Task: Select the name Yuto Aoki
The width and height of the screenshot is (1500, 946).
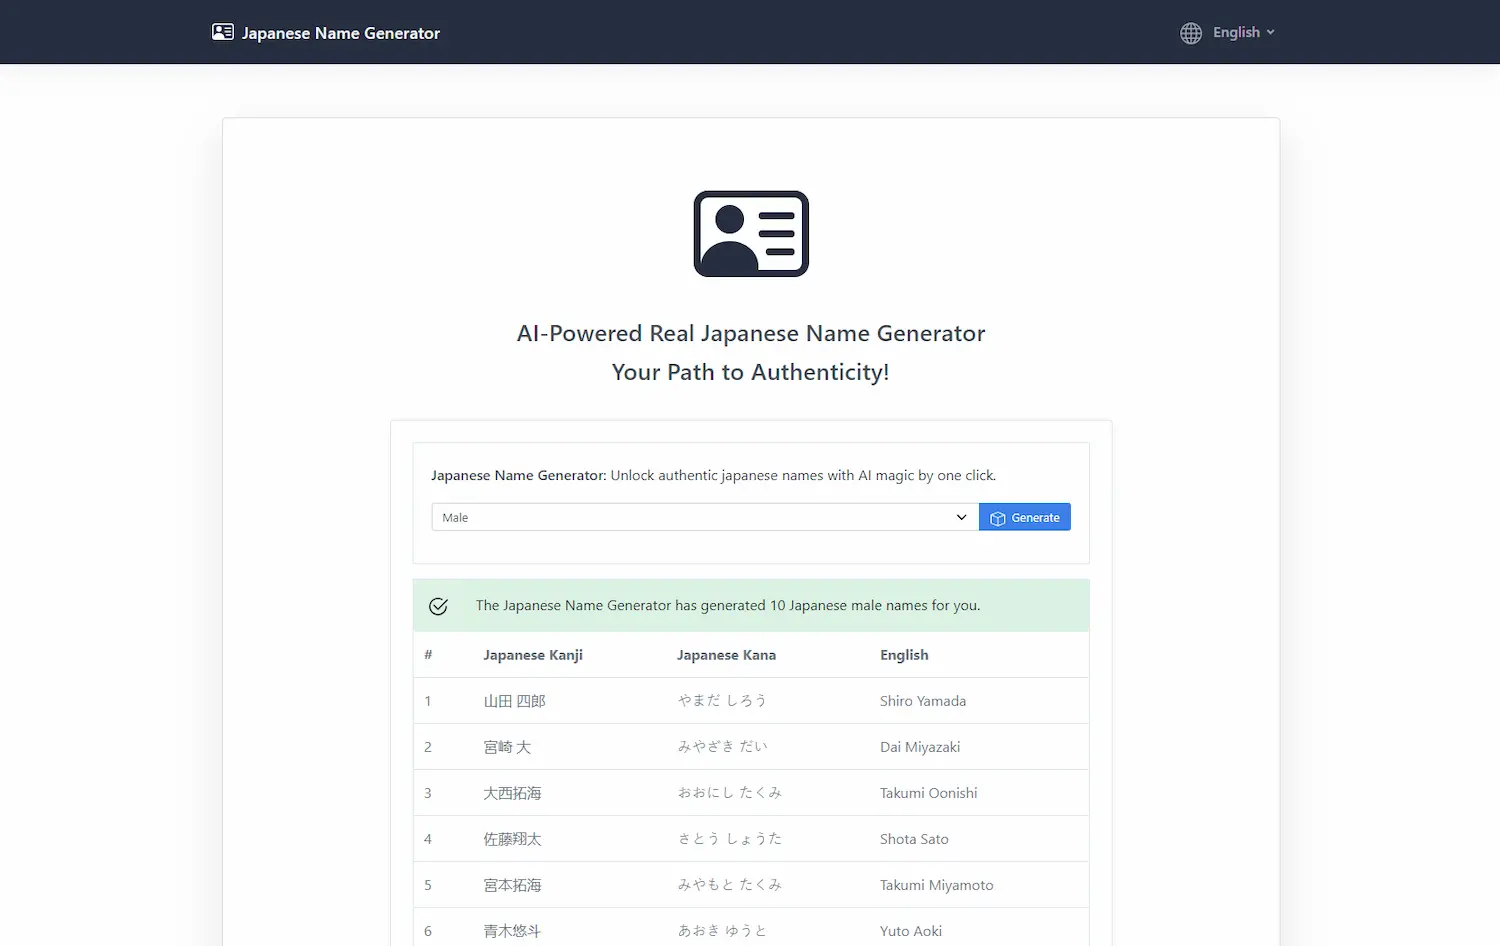Action: [x=910, y=930]
